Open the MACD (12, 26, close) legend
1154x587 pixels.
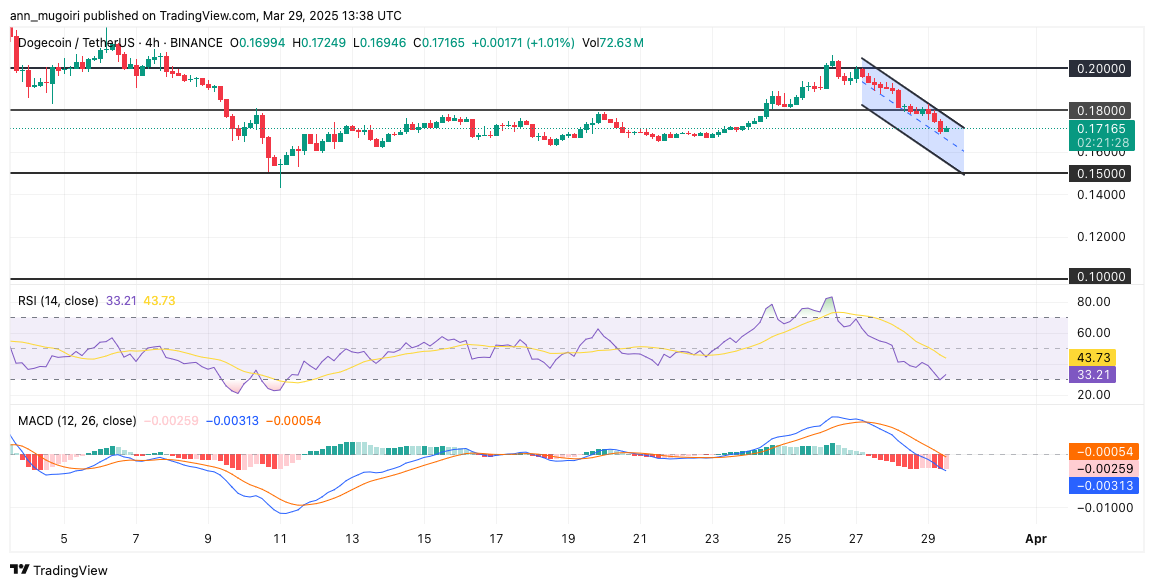[78, 421]
